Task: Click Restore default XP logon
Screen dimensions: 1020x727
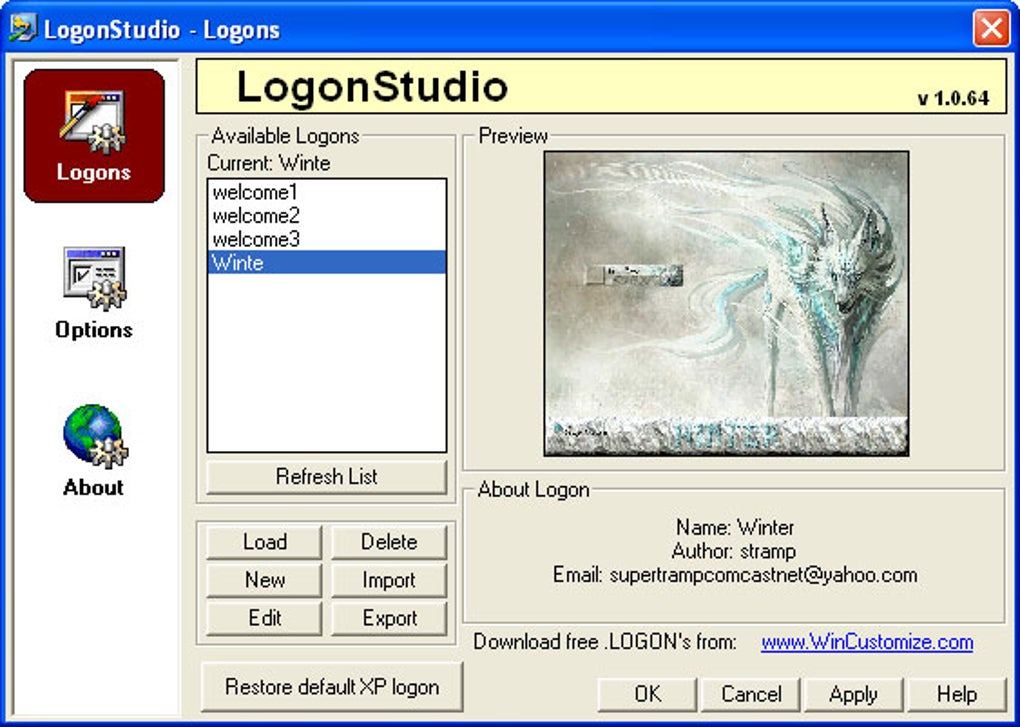Action: pos(332,687)
